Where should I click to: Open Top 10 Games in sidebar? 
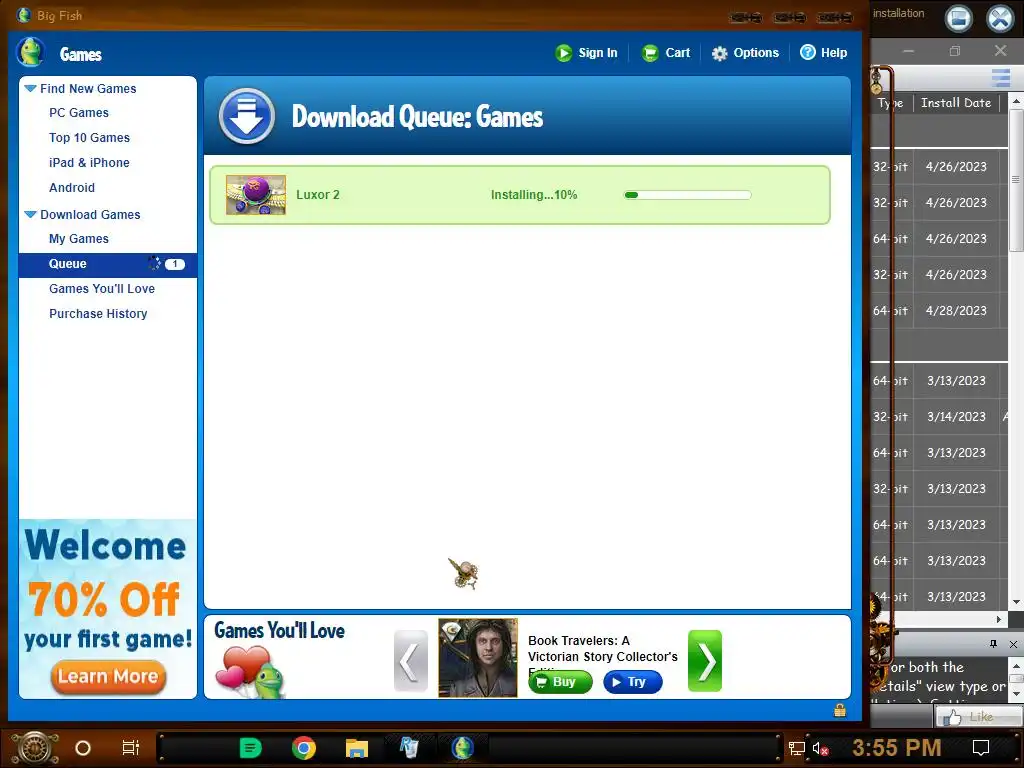89,138
